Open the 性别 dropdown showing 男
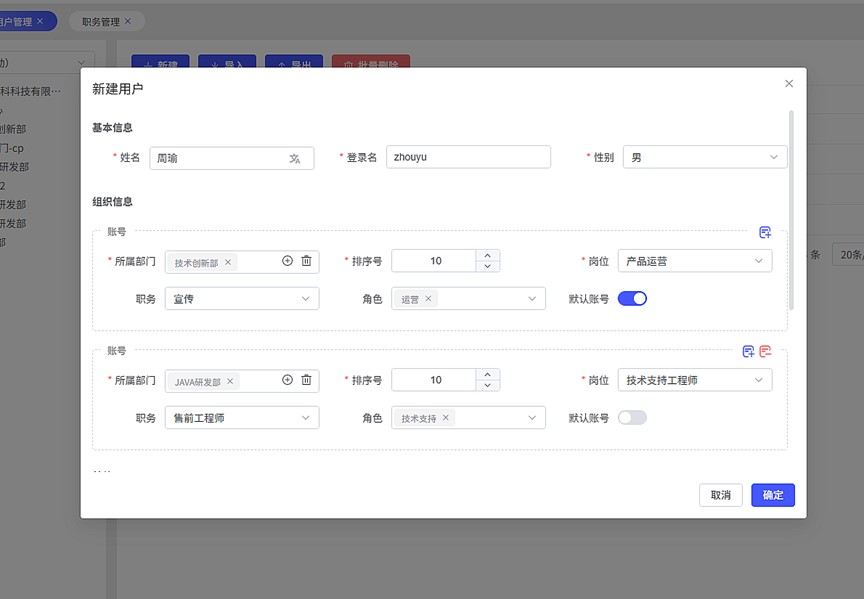 tap(704, 157)
